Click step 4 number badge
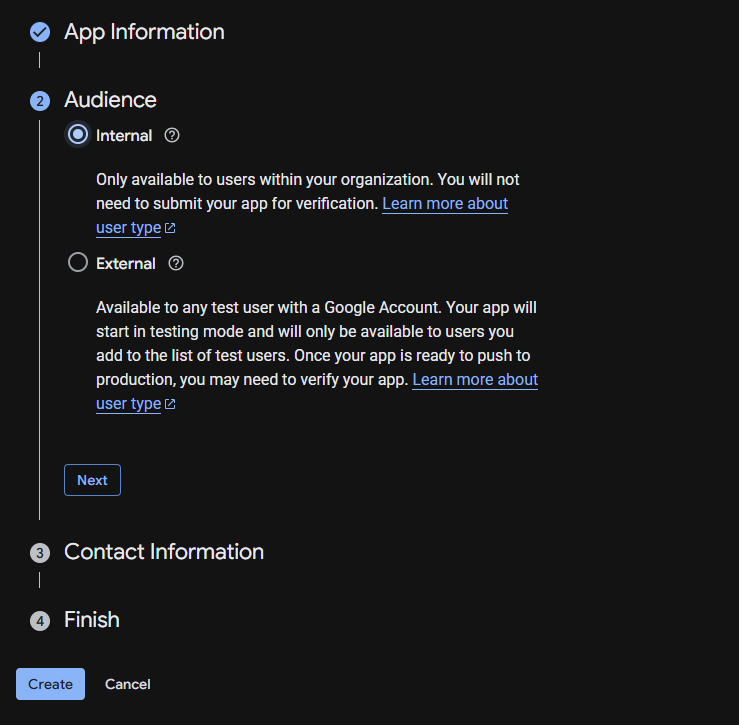 [x=40, y=621]
